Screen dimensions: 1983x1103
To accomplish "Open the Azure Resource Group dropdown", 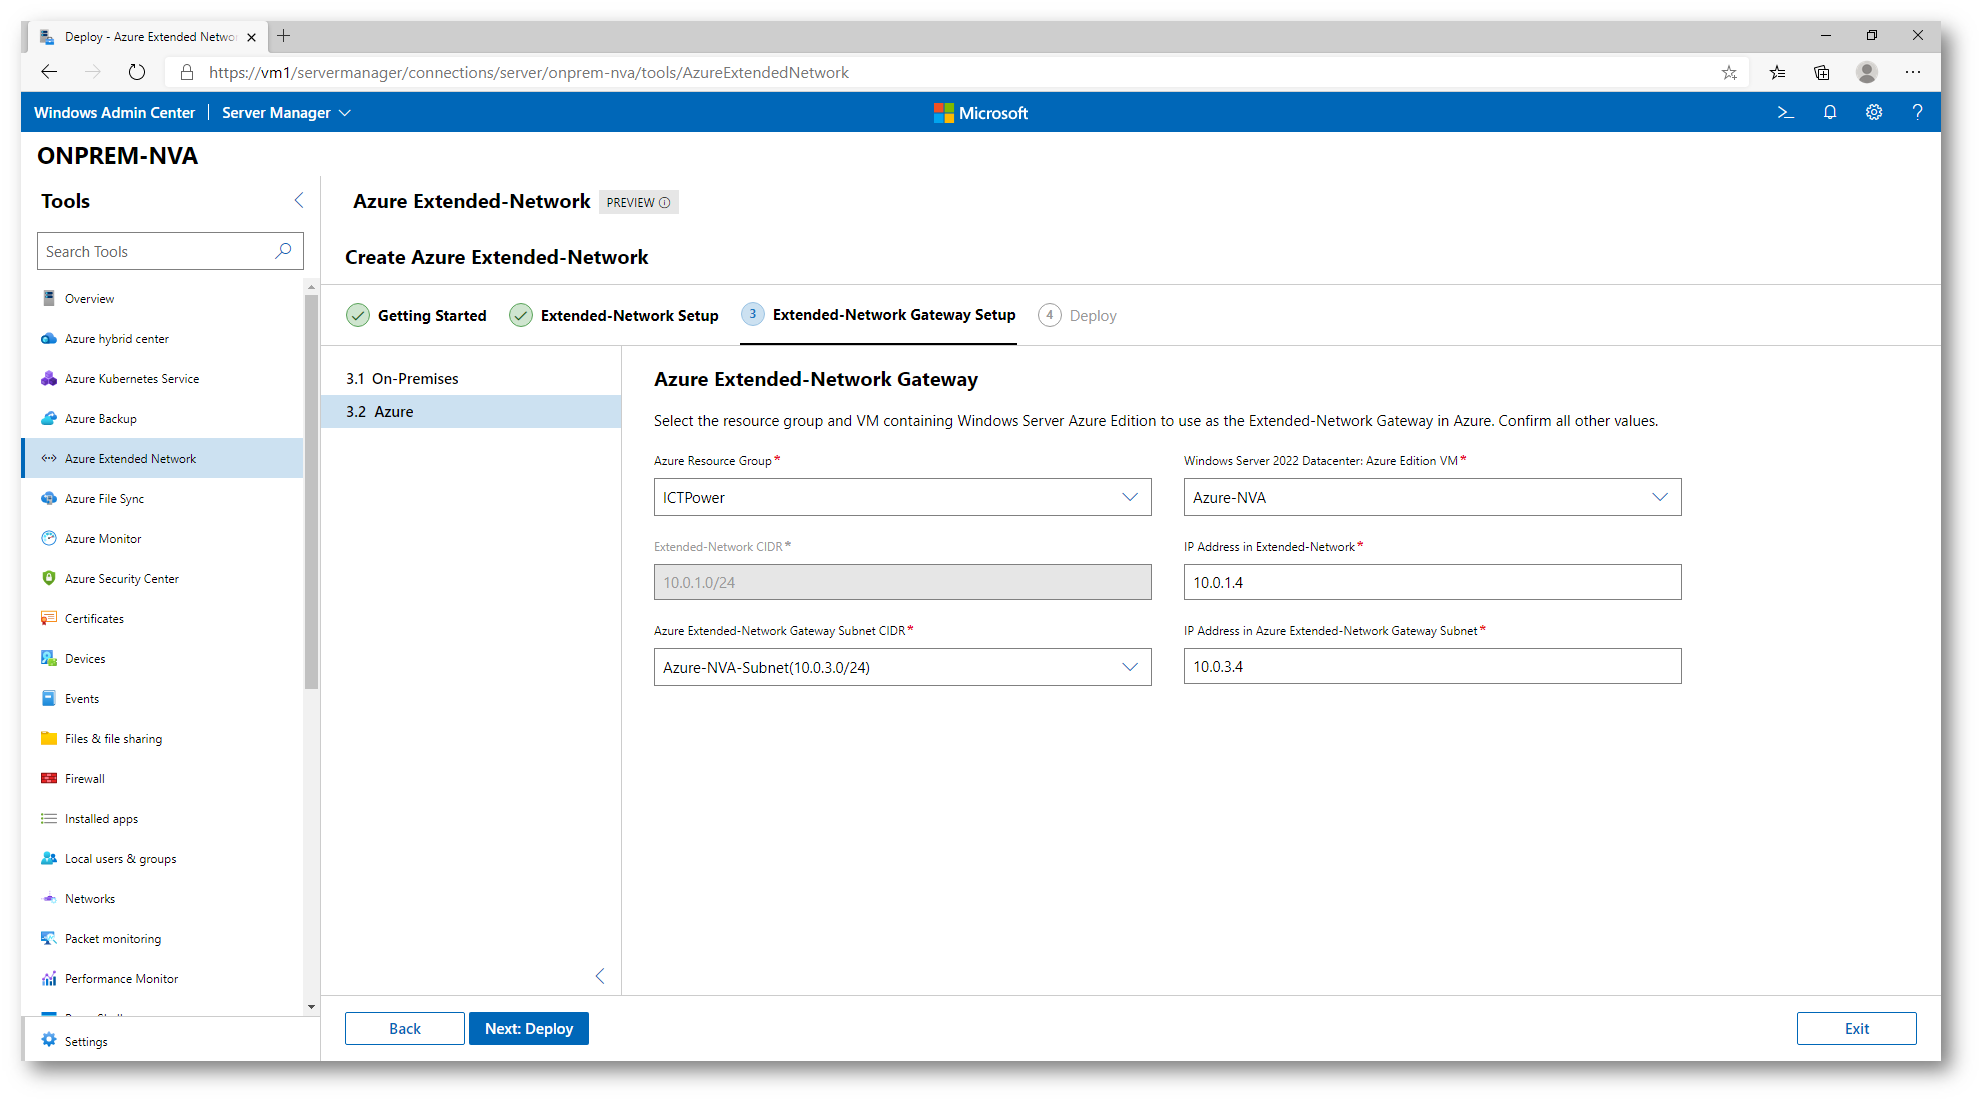I will pyautogui.click(x=902, y=497).
